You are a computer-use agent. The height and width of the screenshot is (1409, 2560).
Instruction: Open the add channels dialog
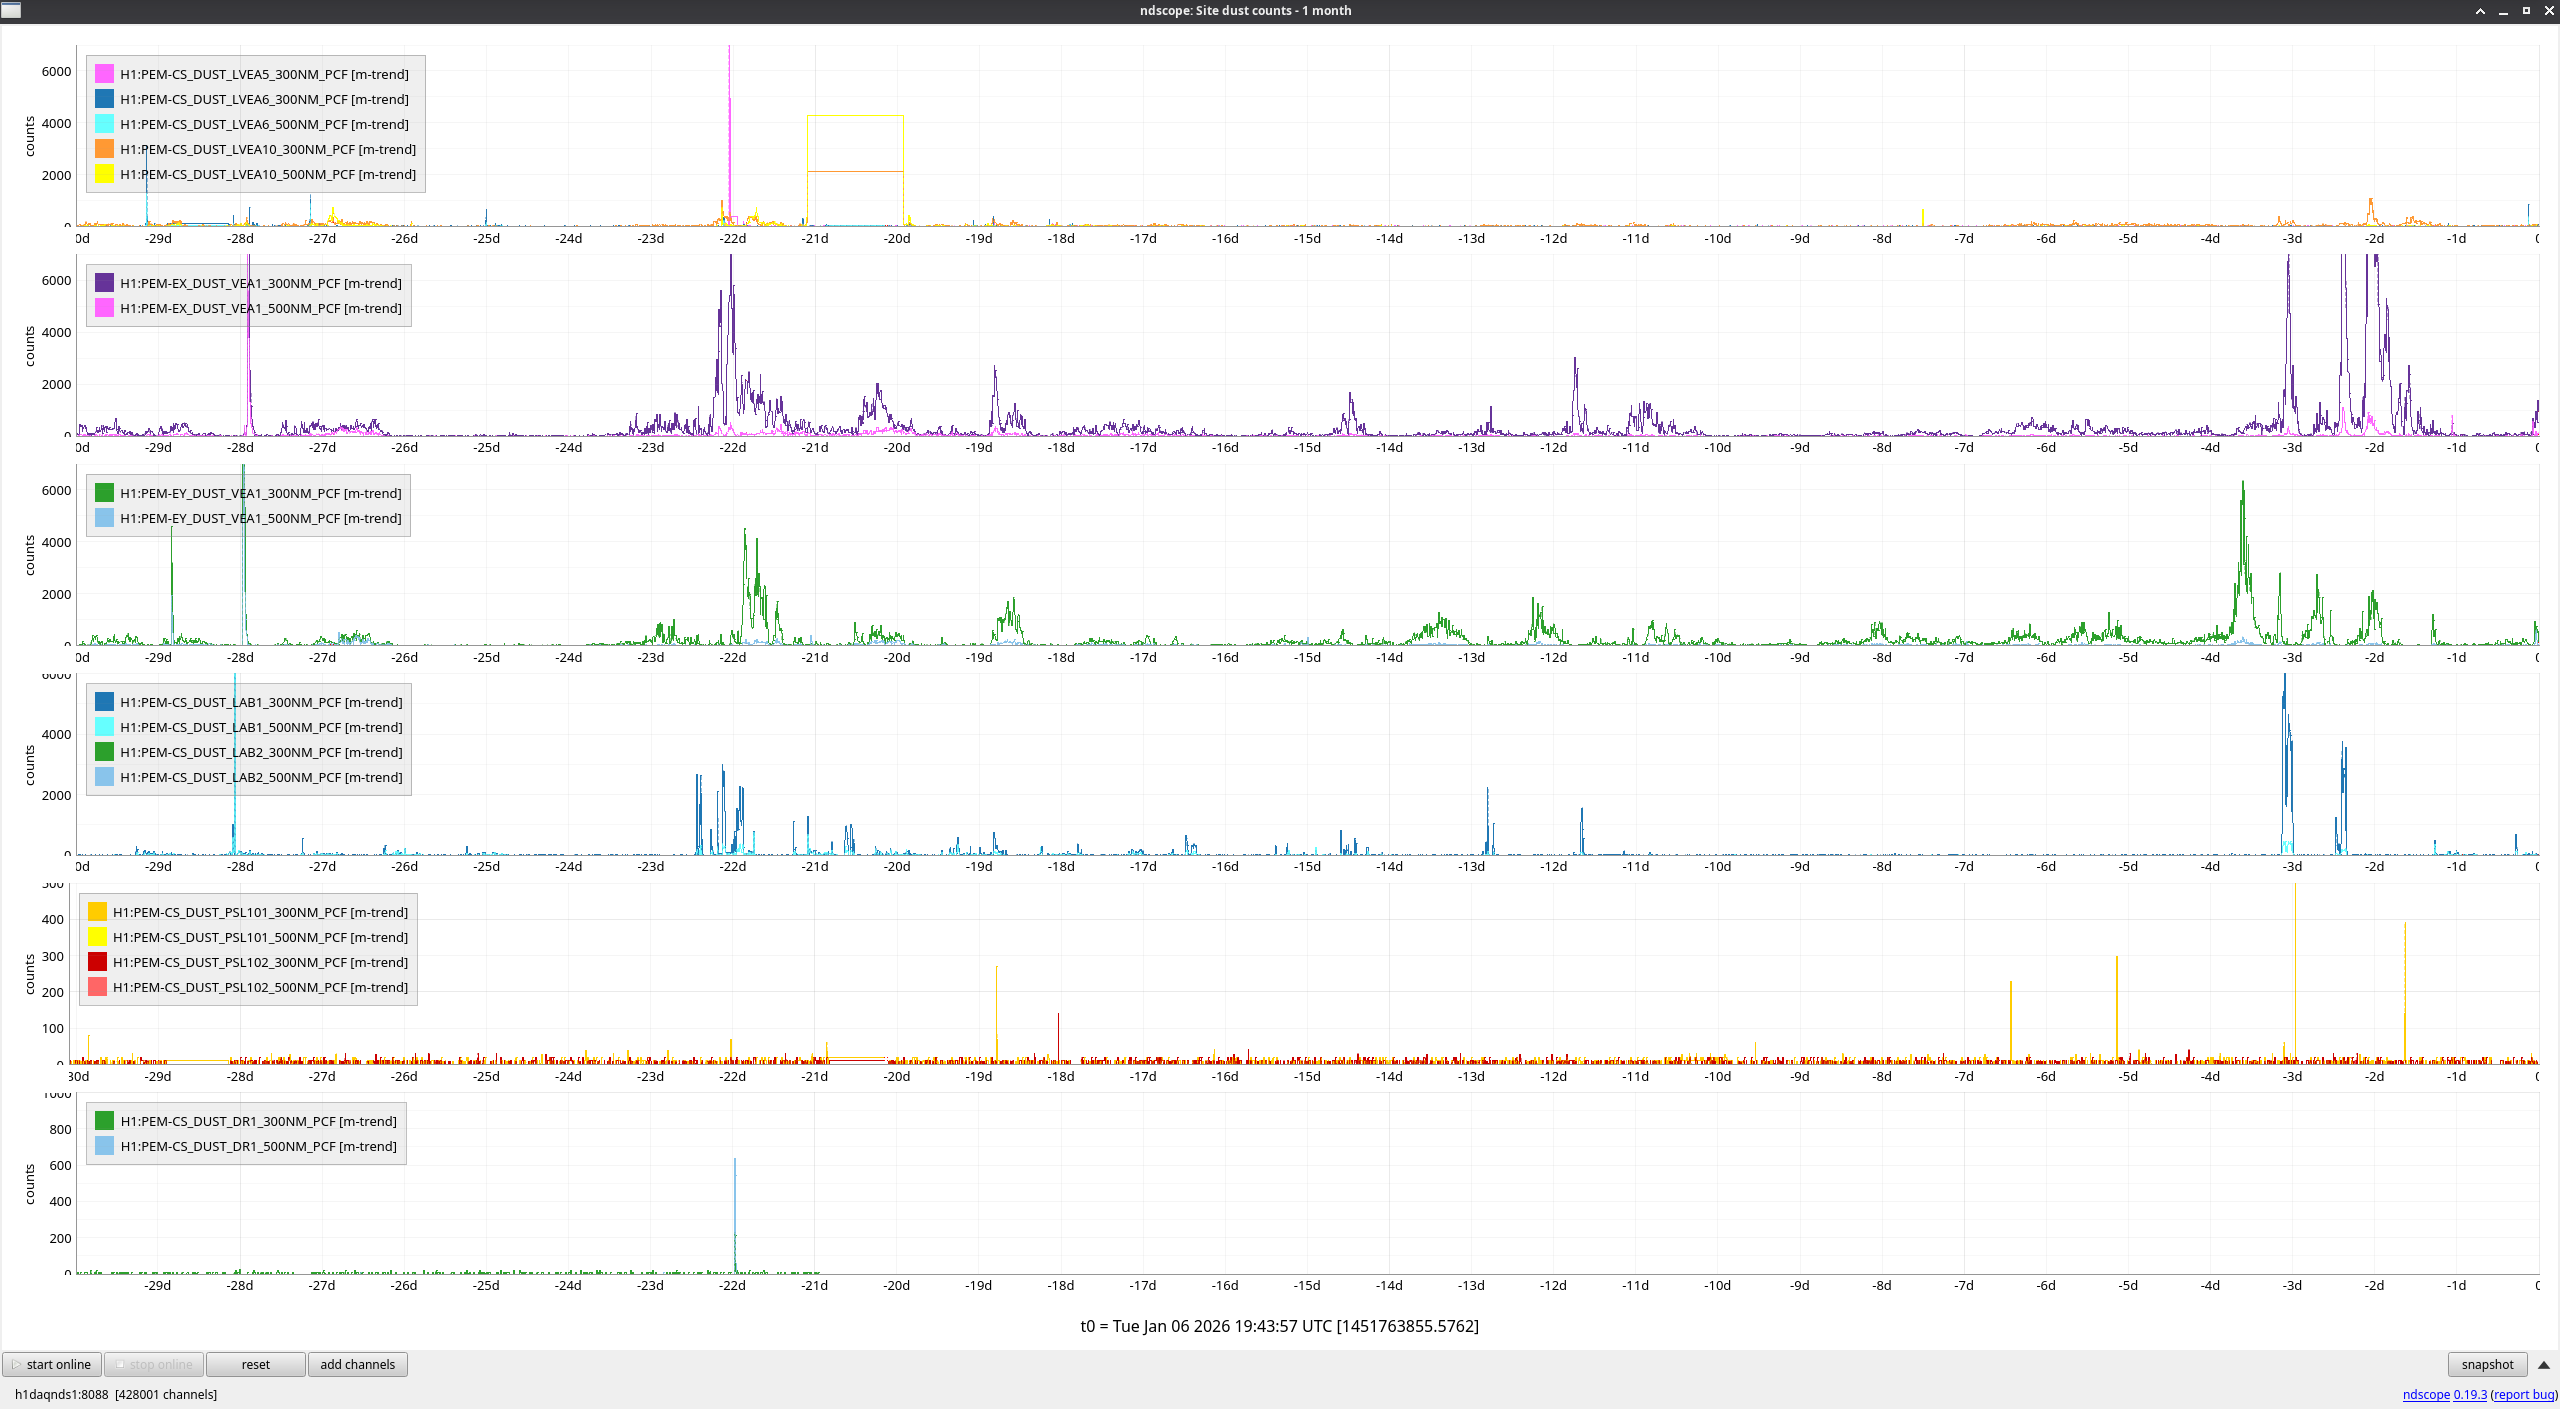click(x=357, y=1364)
